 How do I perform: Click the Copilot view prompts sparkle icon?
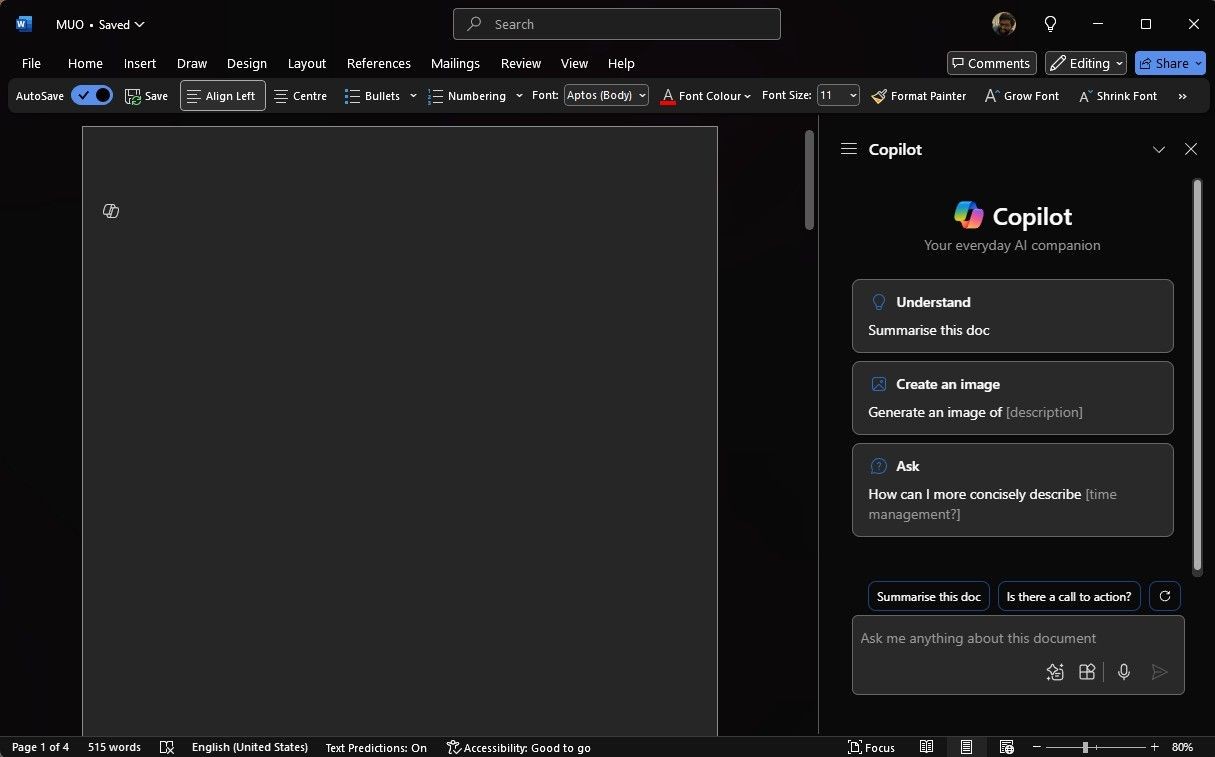pos(1055,672)
